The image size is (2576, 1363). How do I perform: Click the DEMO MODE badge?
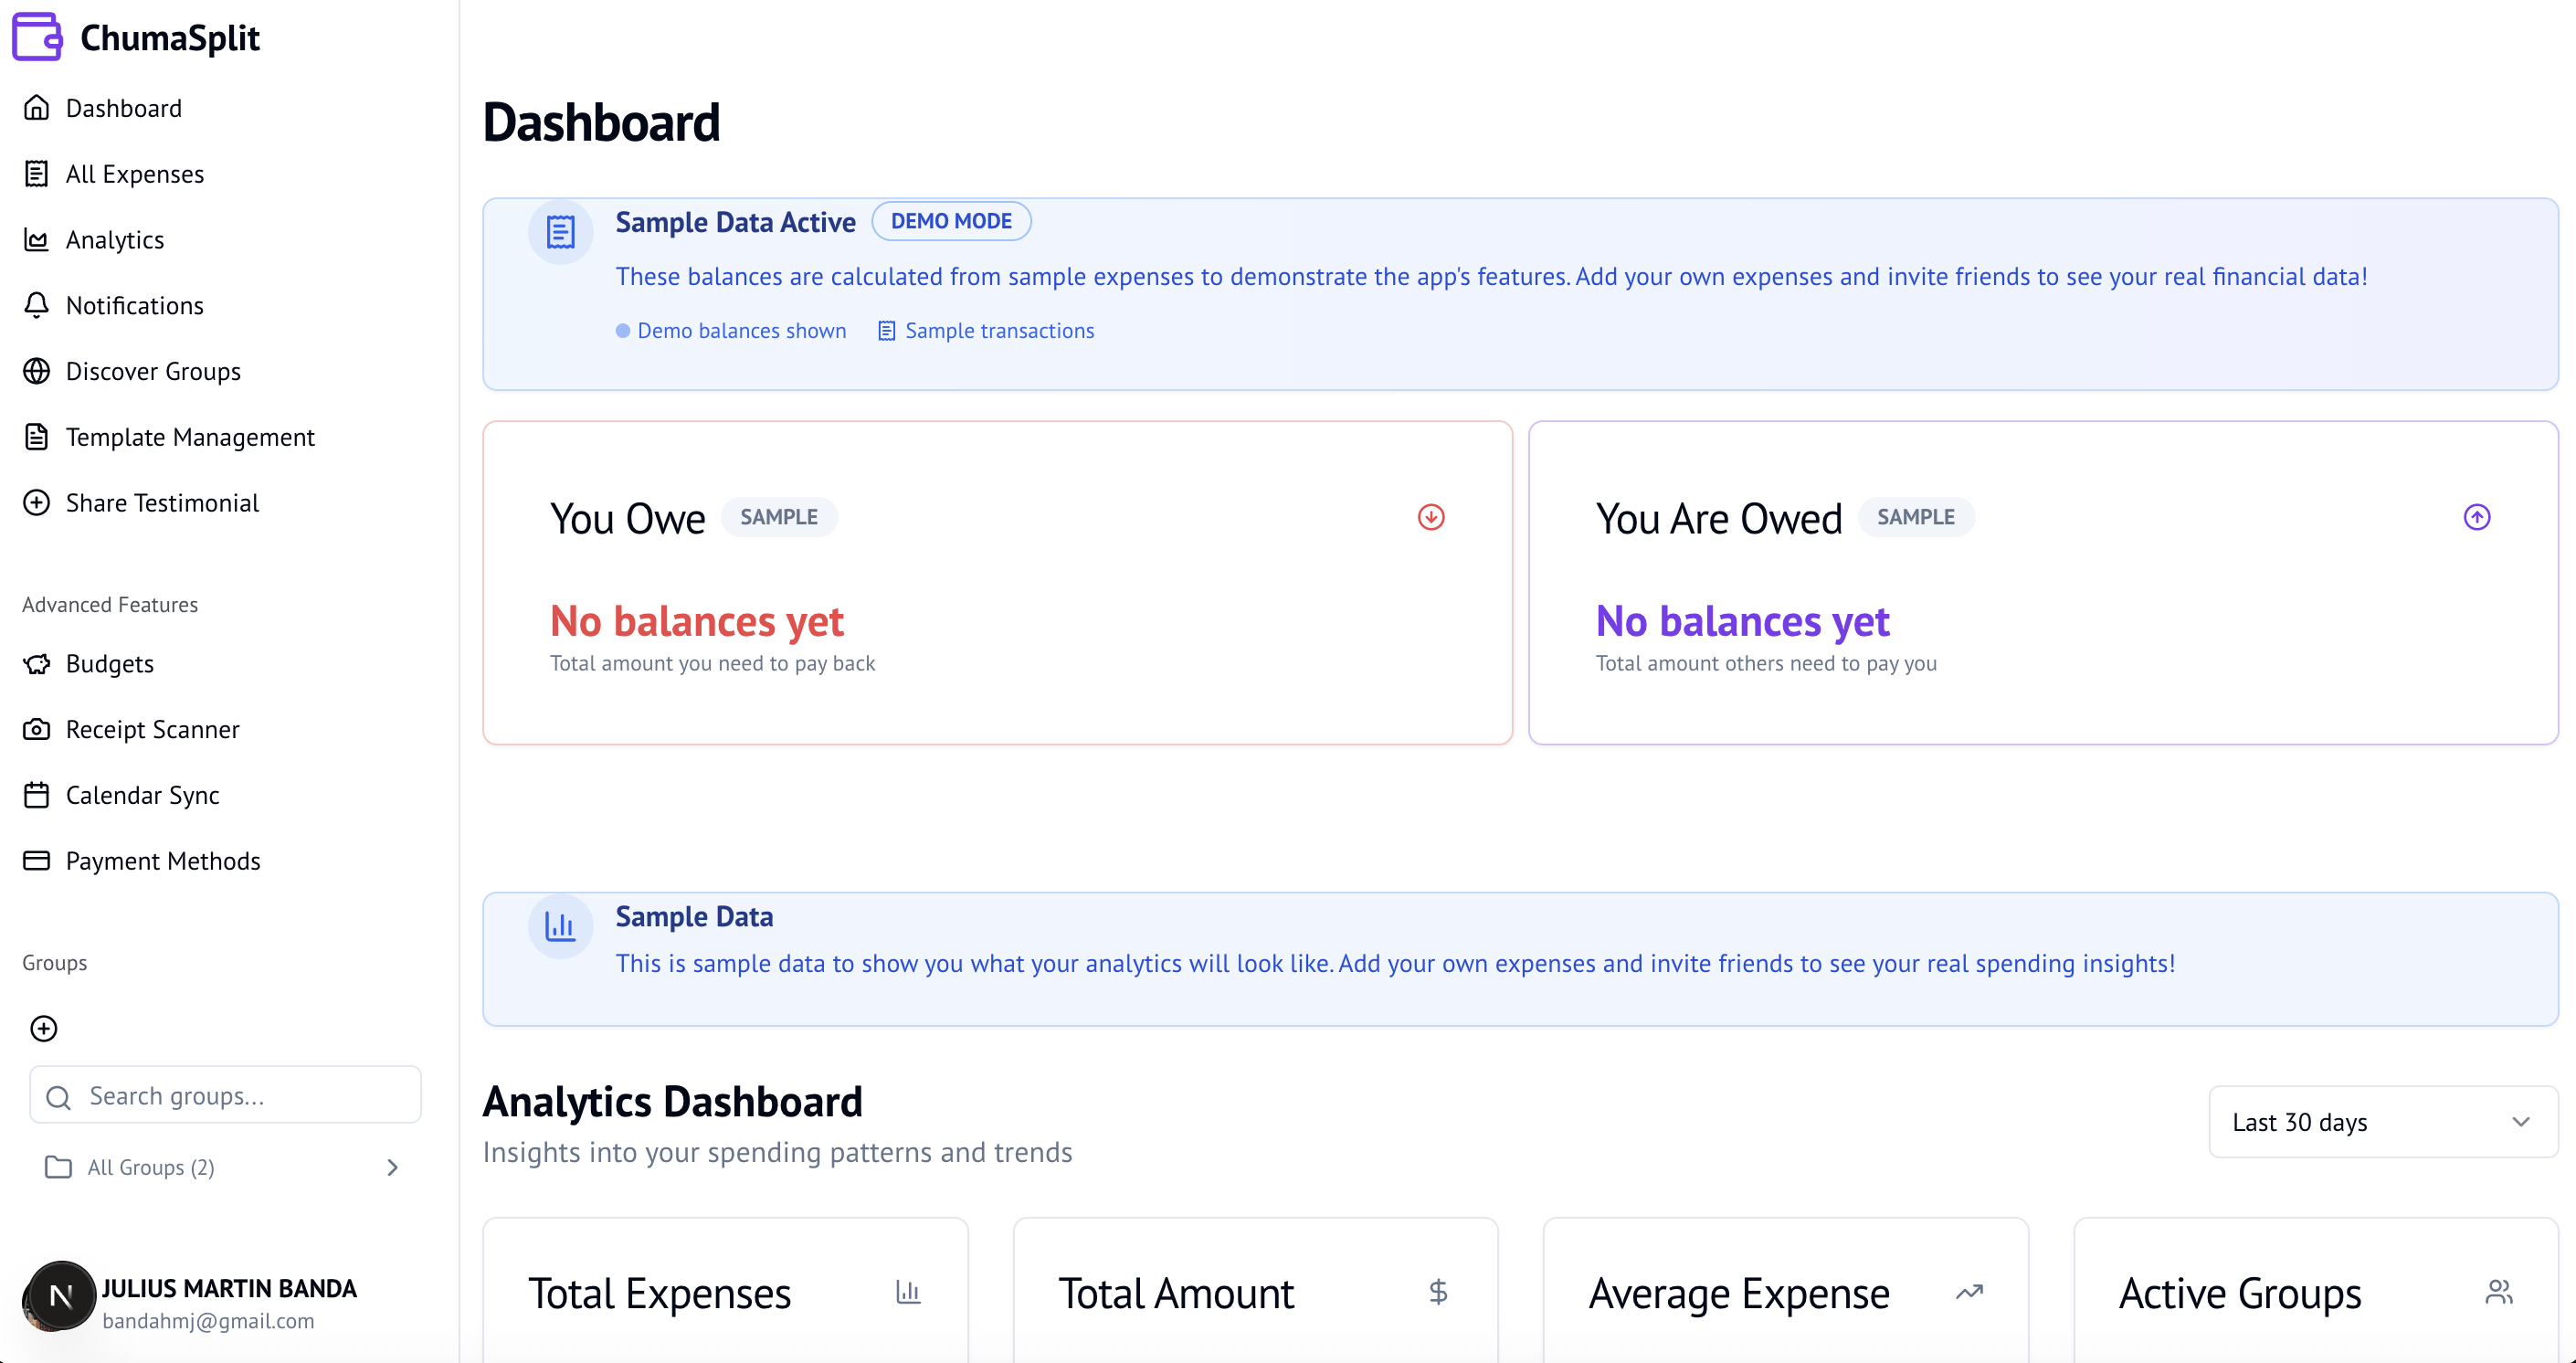pos(950,221)
